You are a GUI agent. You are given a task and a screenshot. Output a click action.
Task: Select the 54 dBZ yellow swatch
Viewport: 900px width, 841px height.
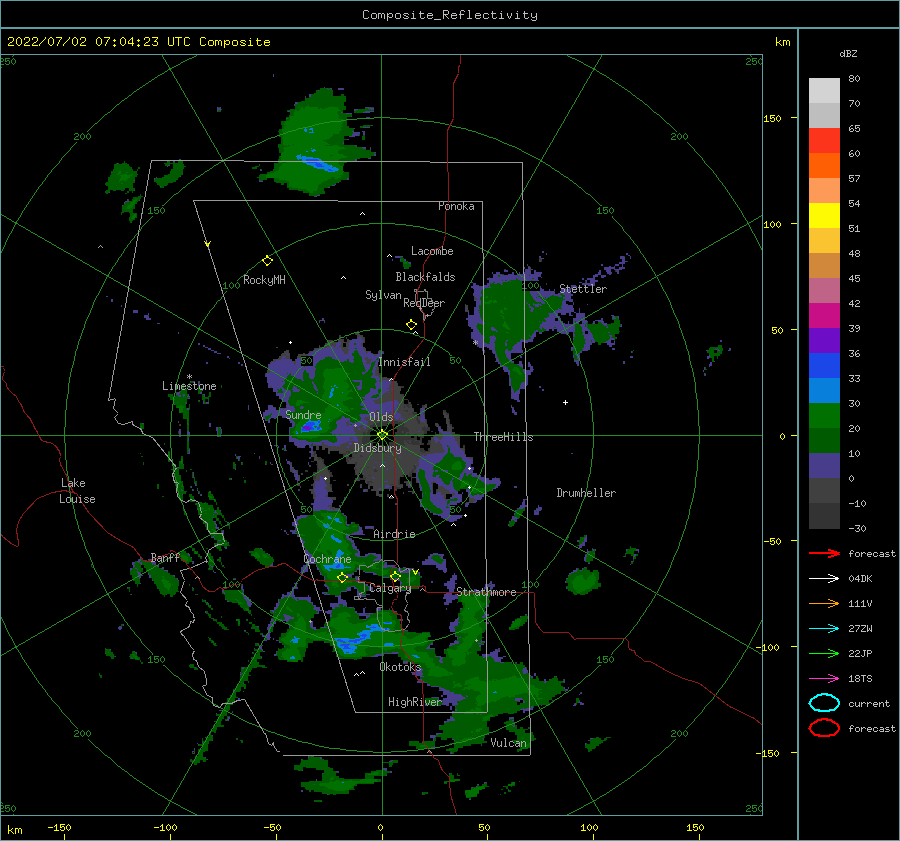coord(824,215)
